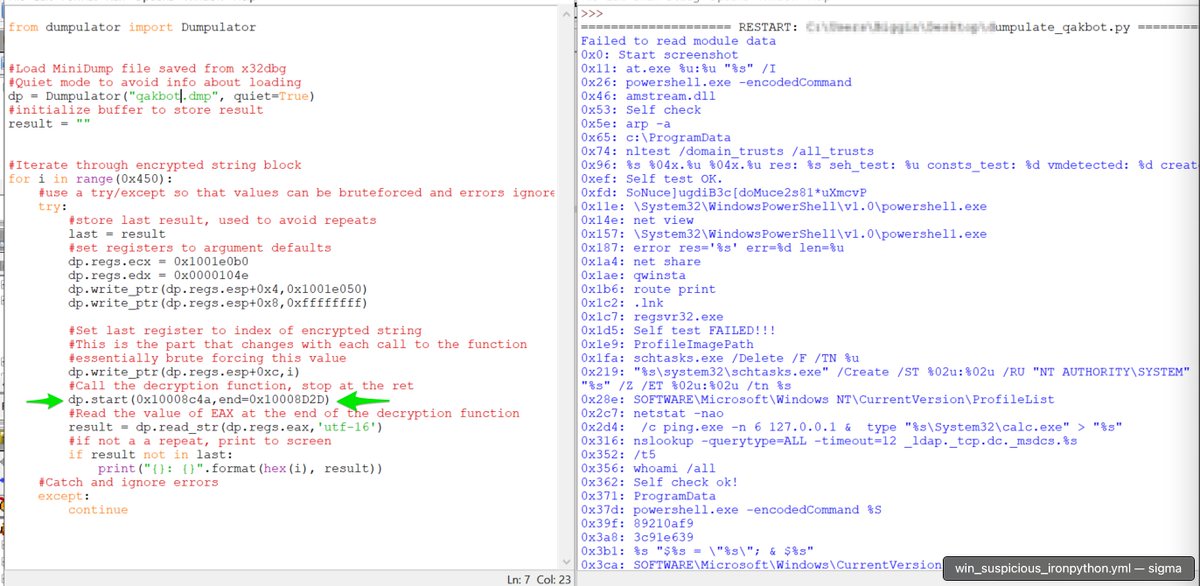The image size is (1200, 586).
Task: Click the RESTART banner line in the shell
Action: [x=889, y=27]
